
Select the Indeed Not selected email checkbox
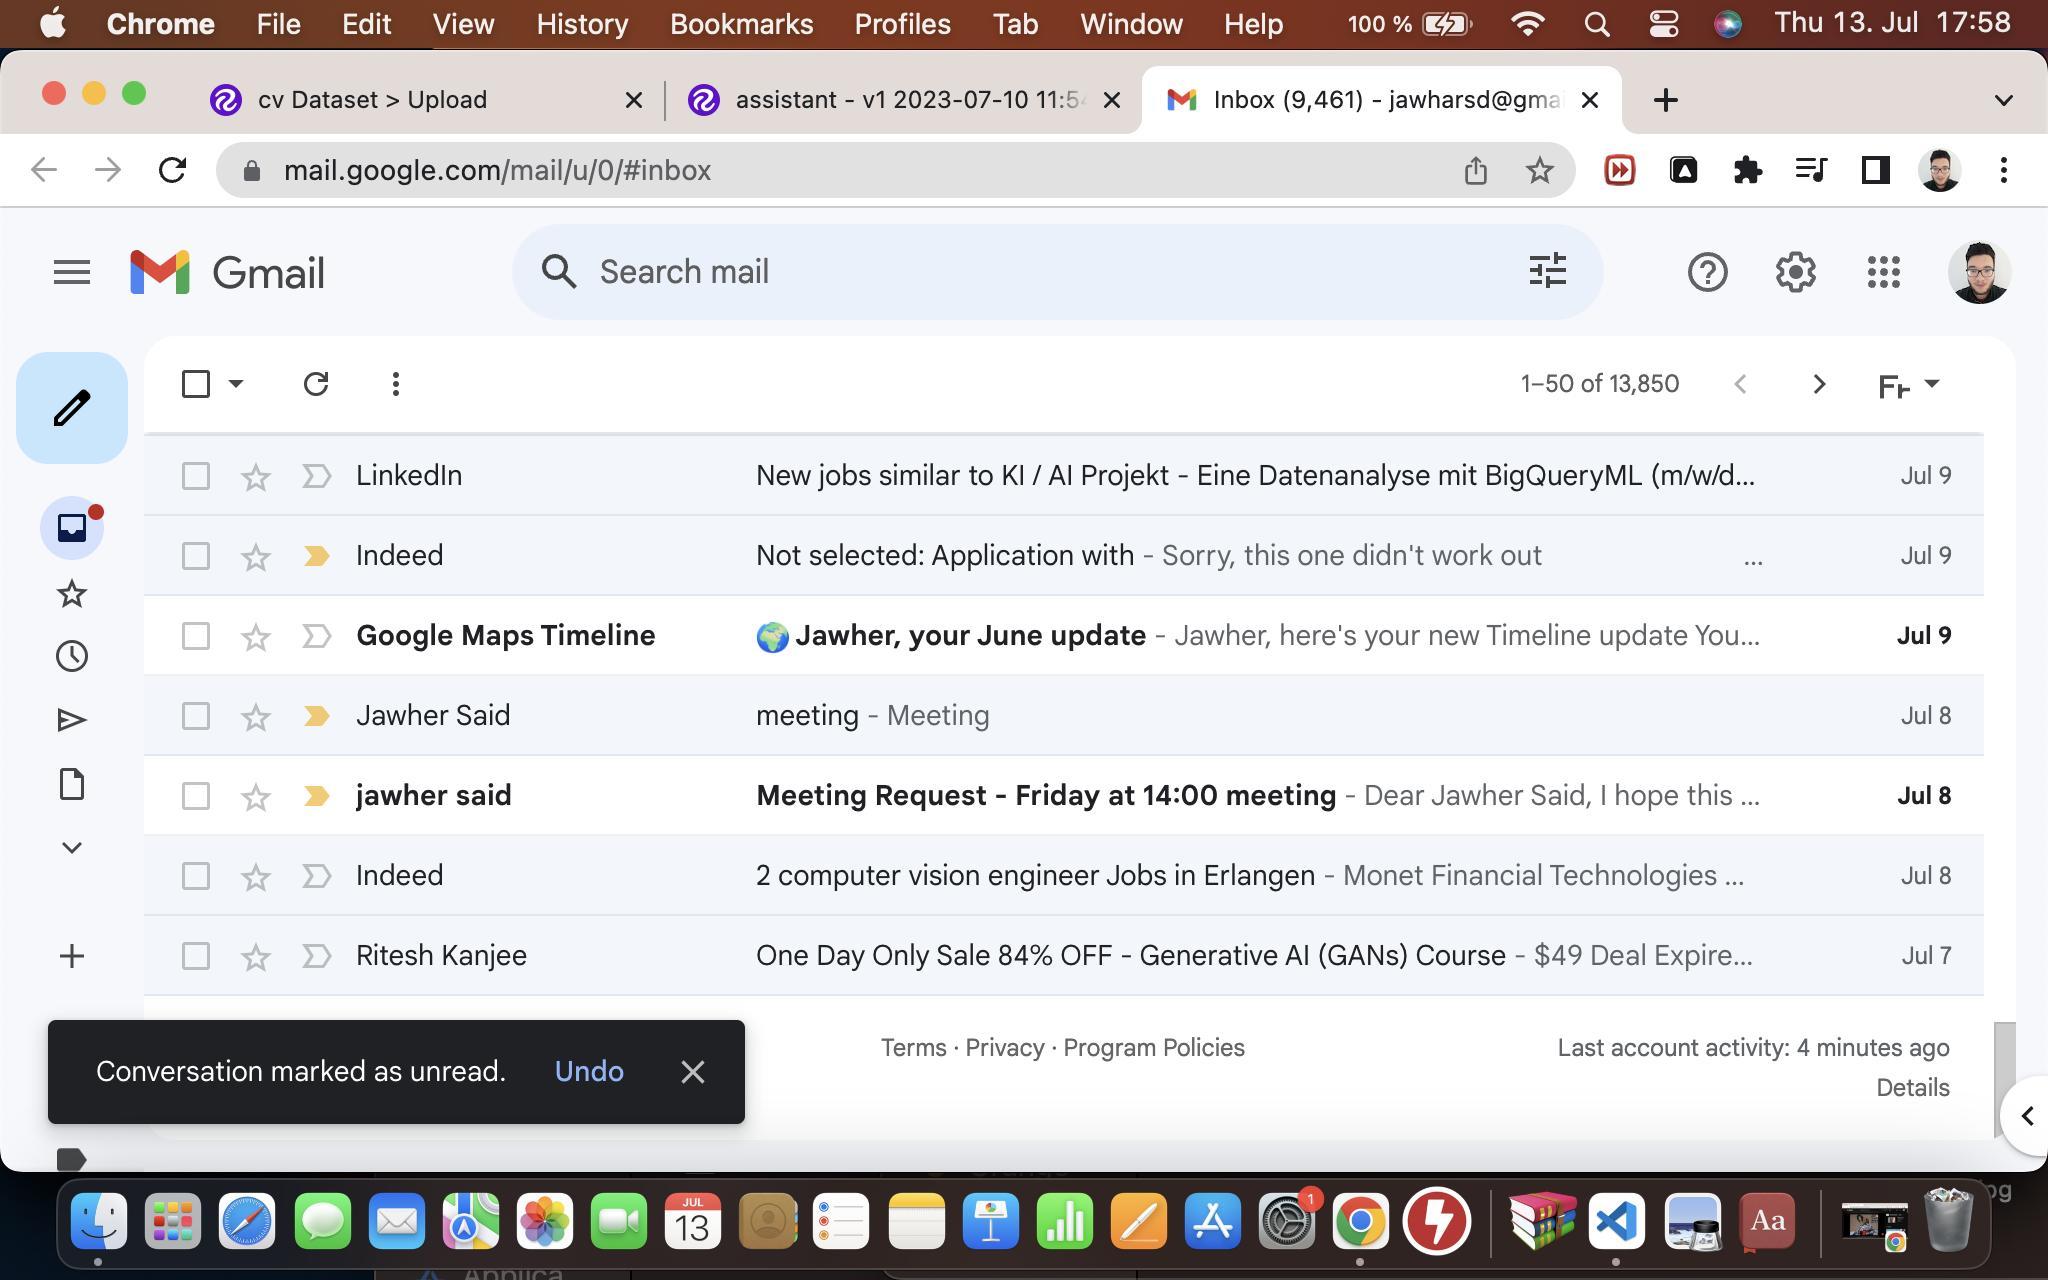pyautogui.click(x=196, y=556)
